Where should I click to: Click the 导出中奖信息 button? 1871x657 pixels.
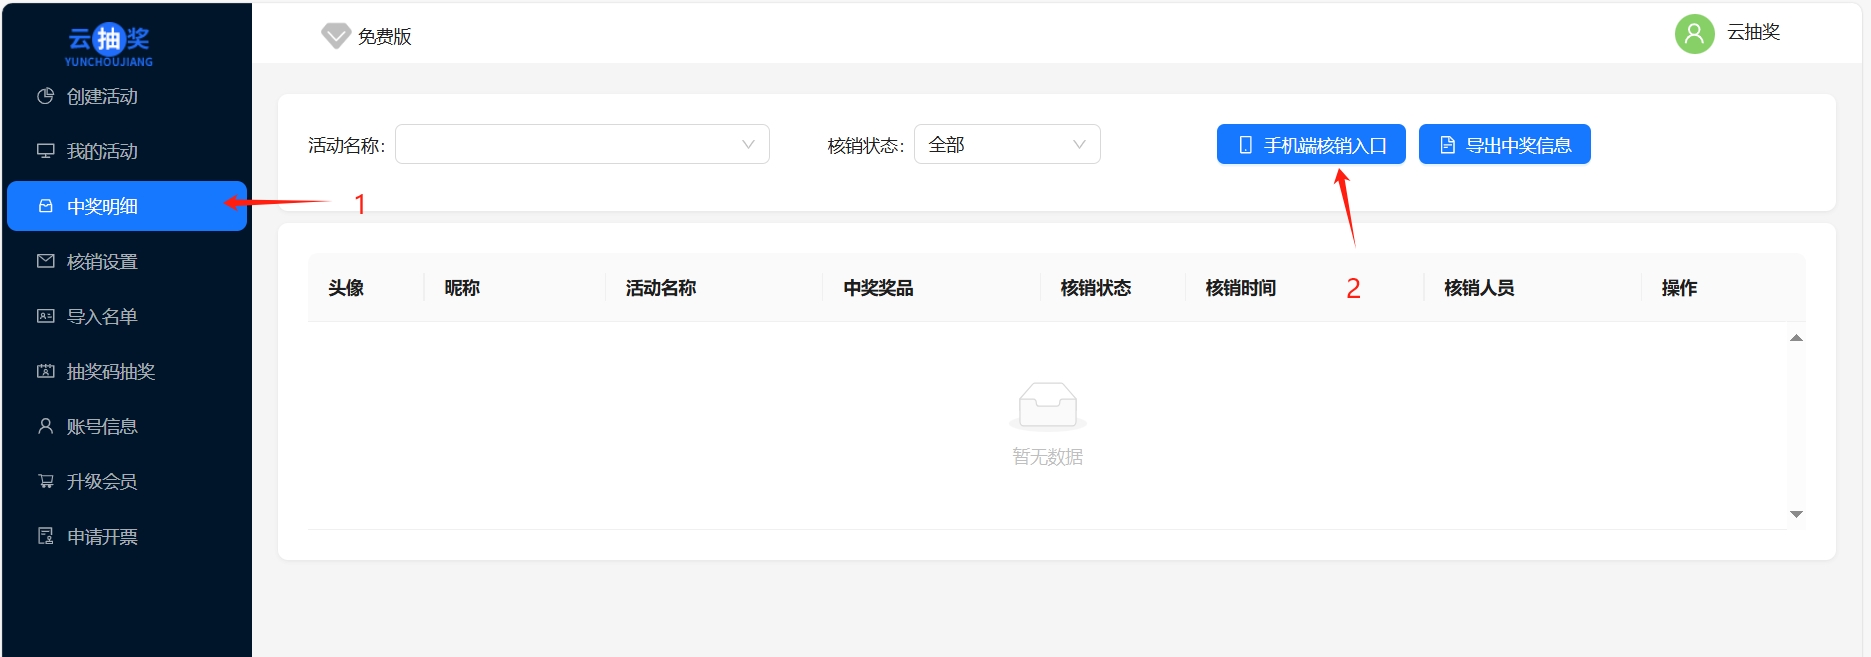1504,144
